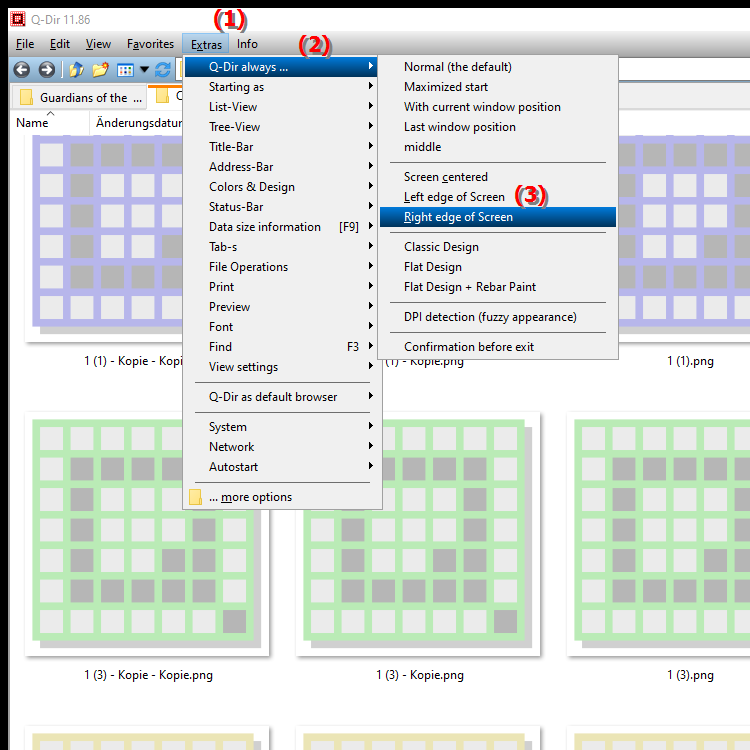
Task: Choose Flat Design option
Action: click(497, 267)
